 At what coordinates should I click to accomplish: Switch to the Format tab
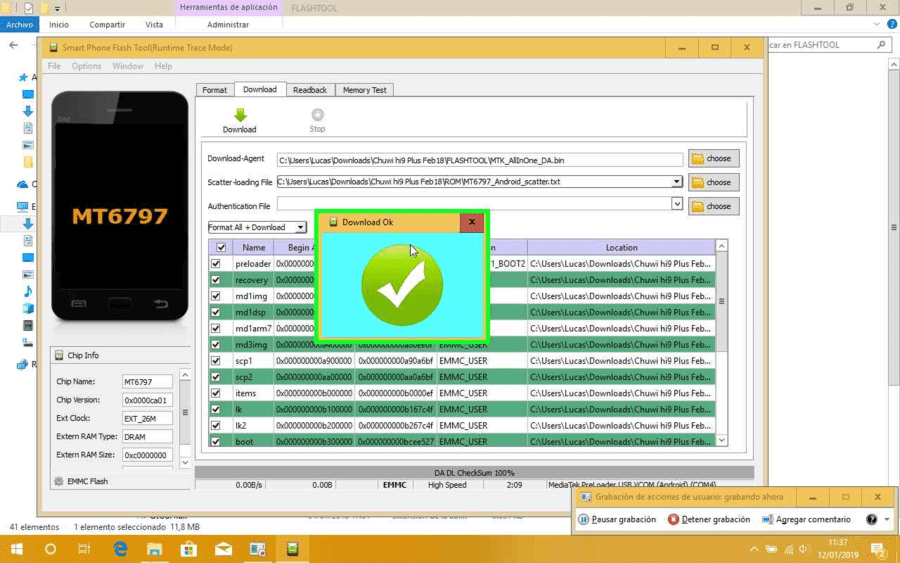pos(215,90)
